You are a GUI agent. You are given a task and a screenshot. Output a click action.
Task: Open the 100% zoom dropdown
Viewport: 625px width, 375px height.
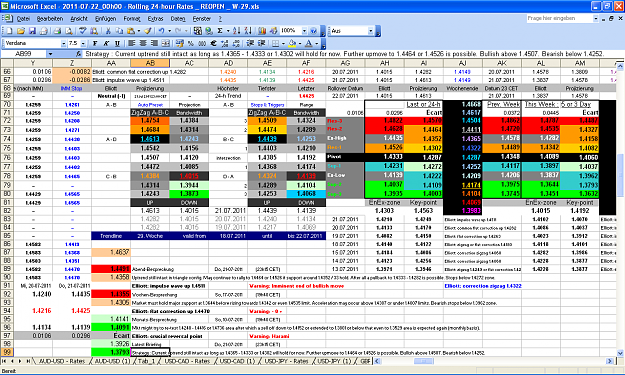tap(304, 31)
